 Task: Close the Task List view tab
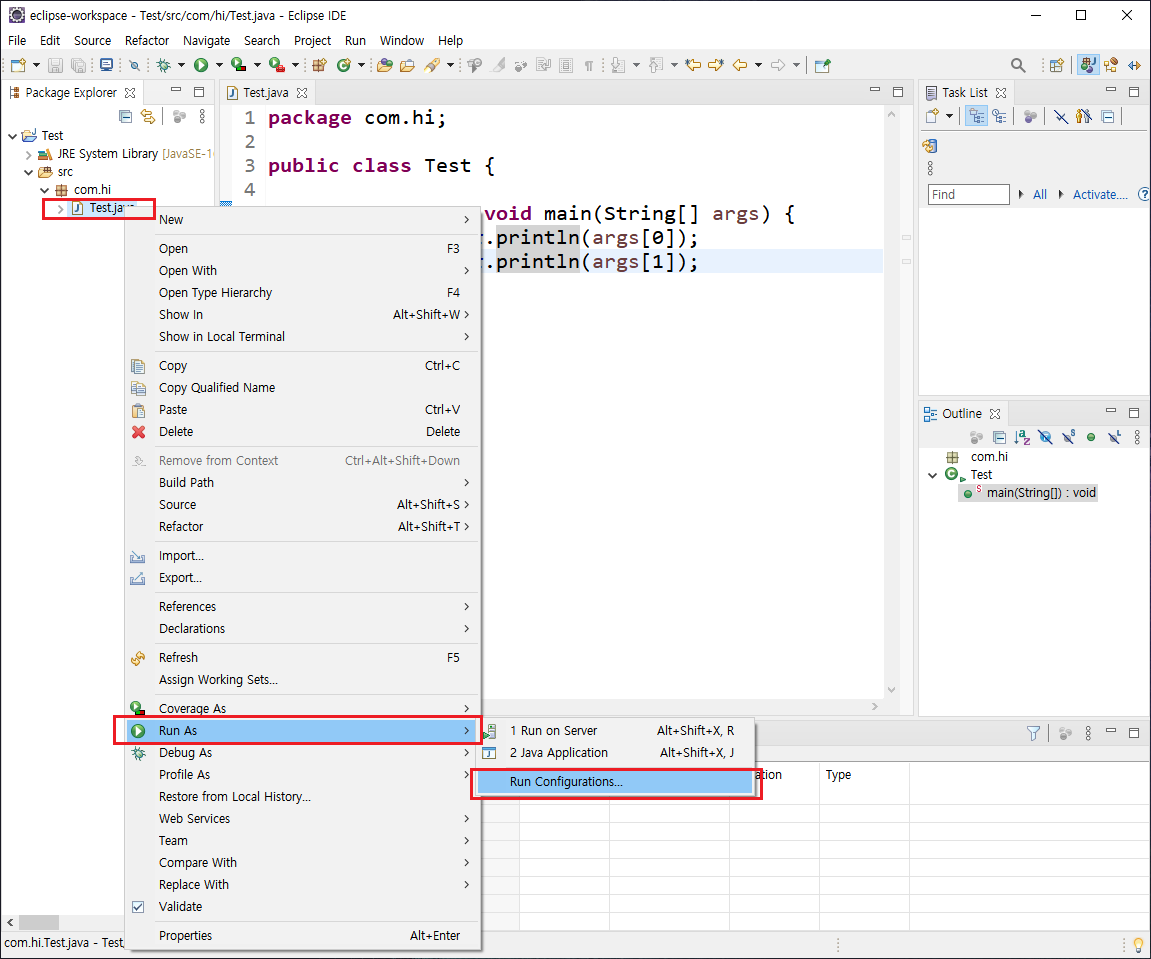pos(1001,93)
